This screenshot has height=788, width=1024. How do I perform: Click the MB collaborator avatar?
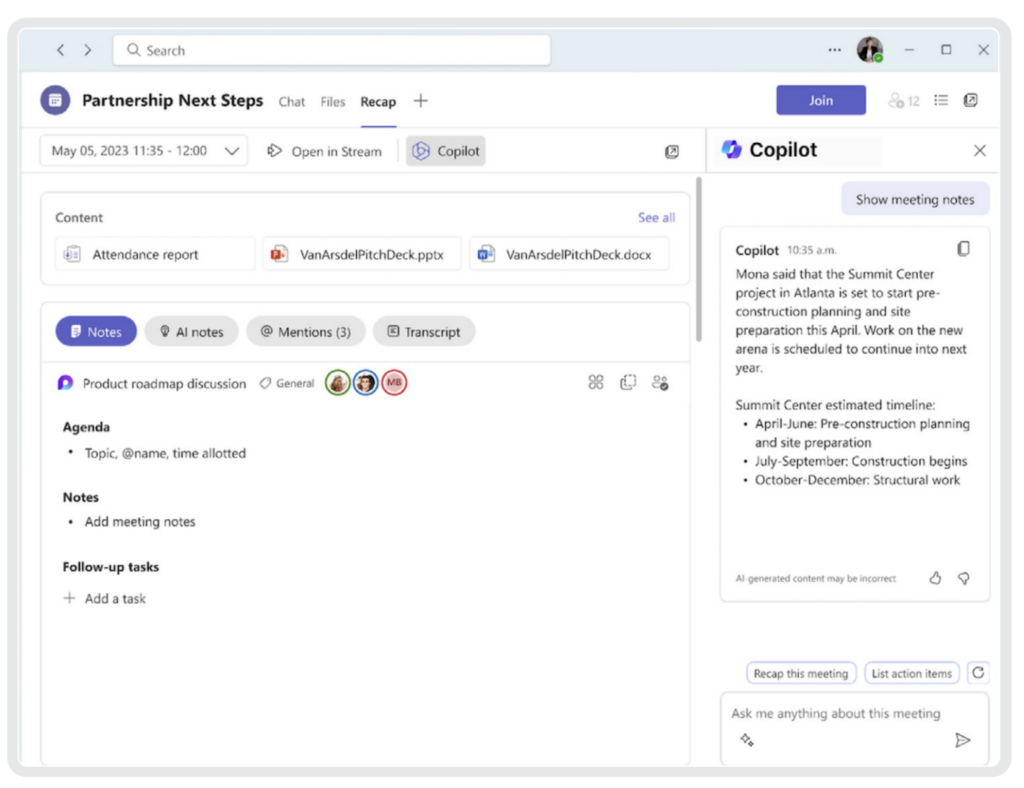tap(394, 383)
